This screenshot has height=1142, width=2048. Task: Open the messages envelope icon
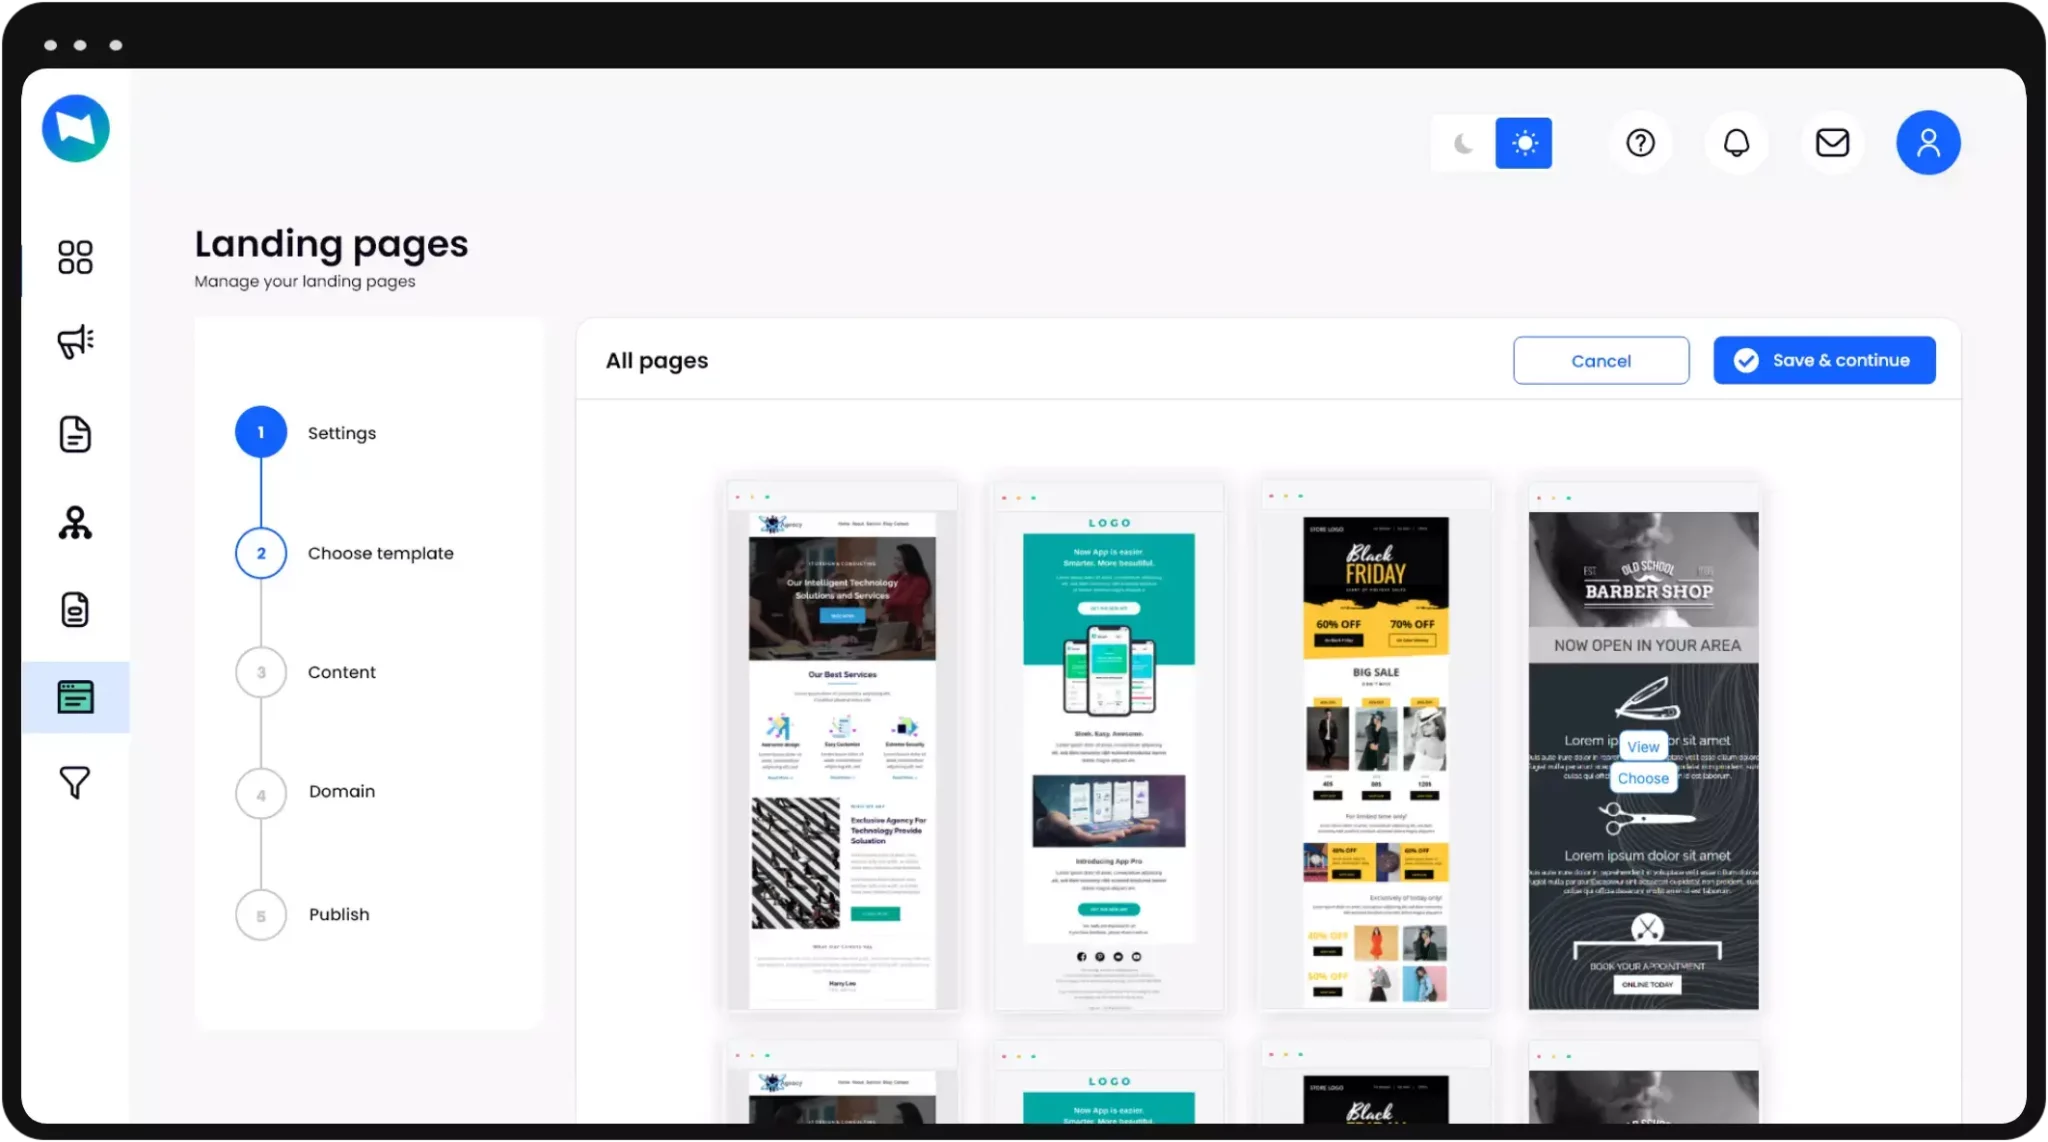pyautogui.click(x=1832, y=143)
